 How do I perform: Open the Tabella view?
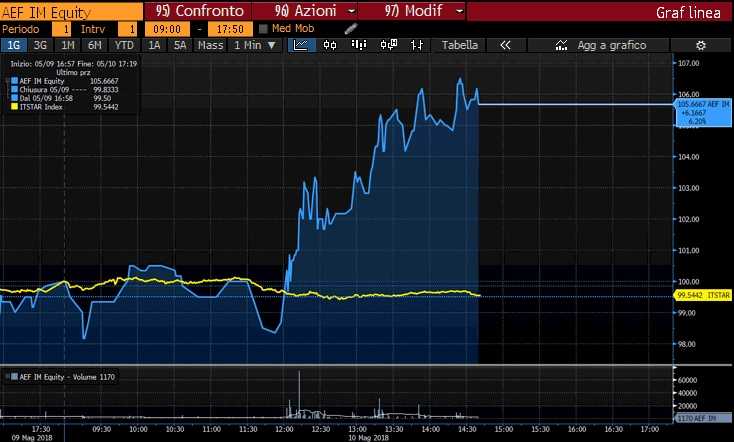(x=460, y=45)
